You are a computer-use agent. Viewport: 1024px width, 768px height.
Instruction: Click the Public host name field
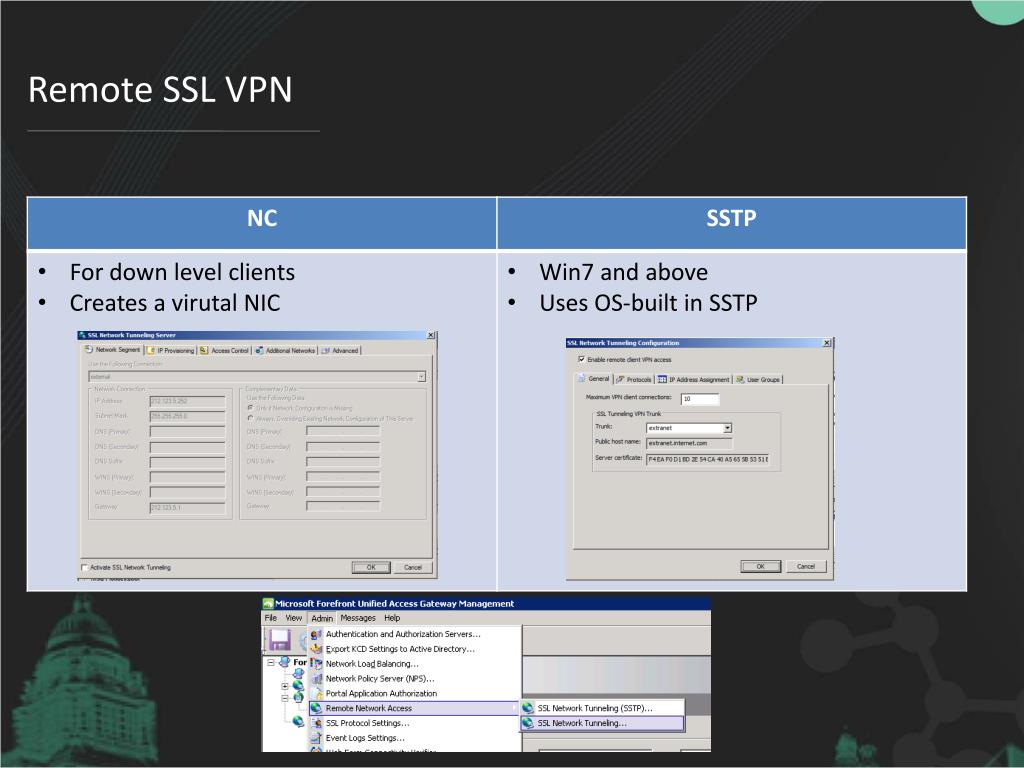(690, 443)
